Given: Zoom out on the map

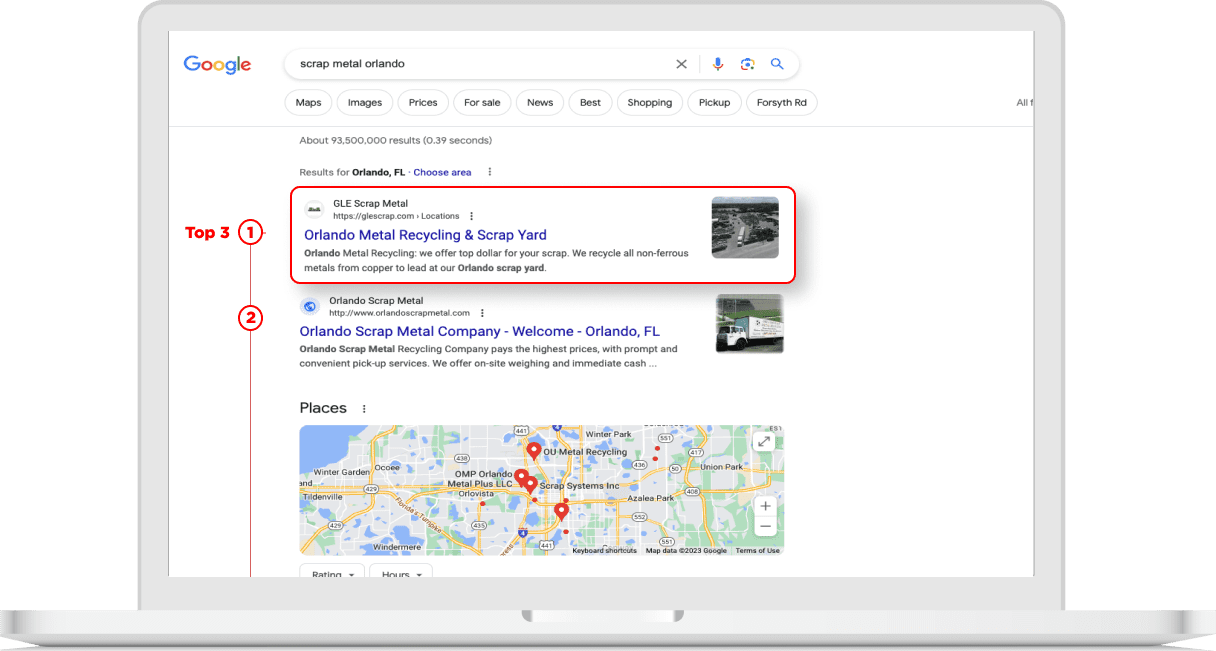Looking at the screenshot, I should point(765,526).
